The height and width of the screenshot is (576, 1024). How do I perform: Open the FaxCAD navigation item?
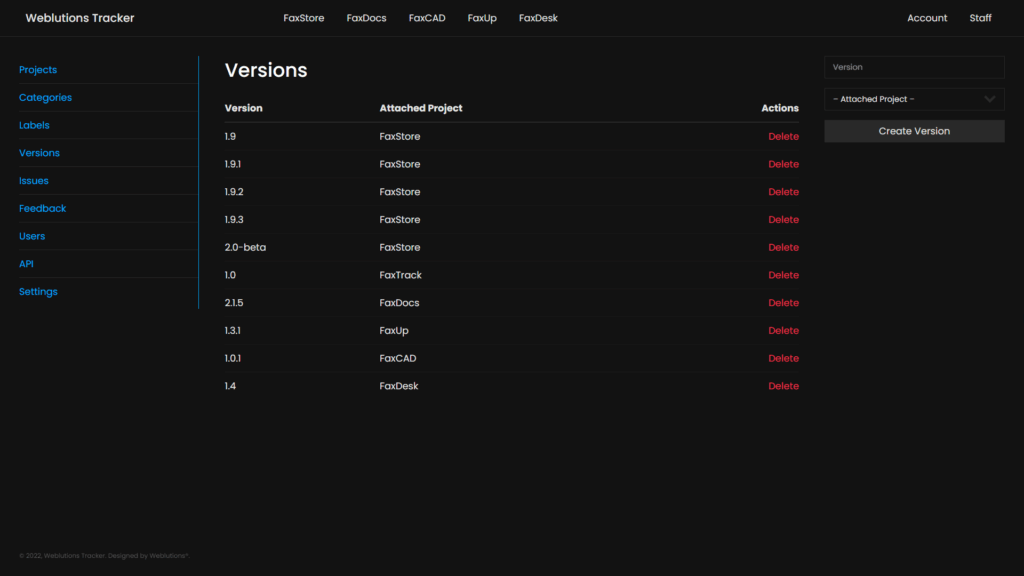(427, 17)
